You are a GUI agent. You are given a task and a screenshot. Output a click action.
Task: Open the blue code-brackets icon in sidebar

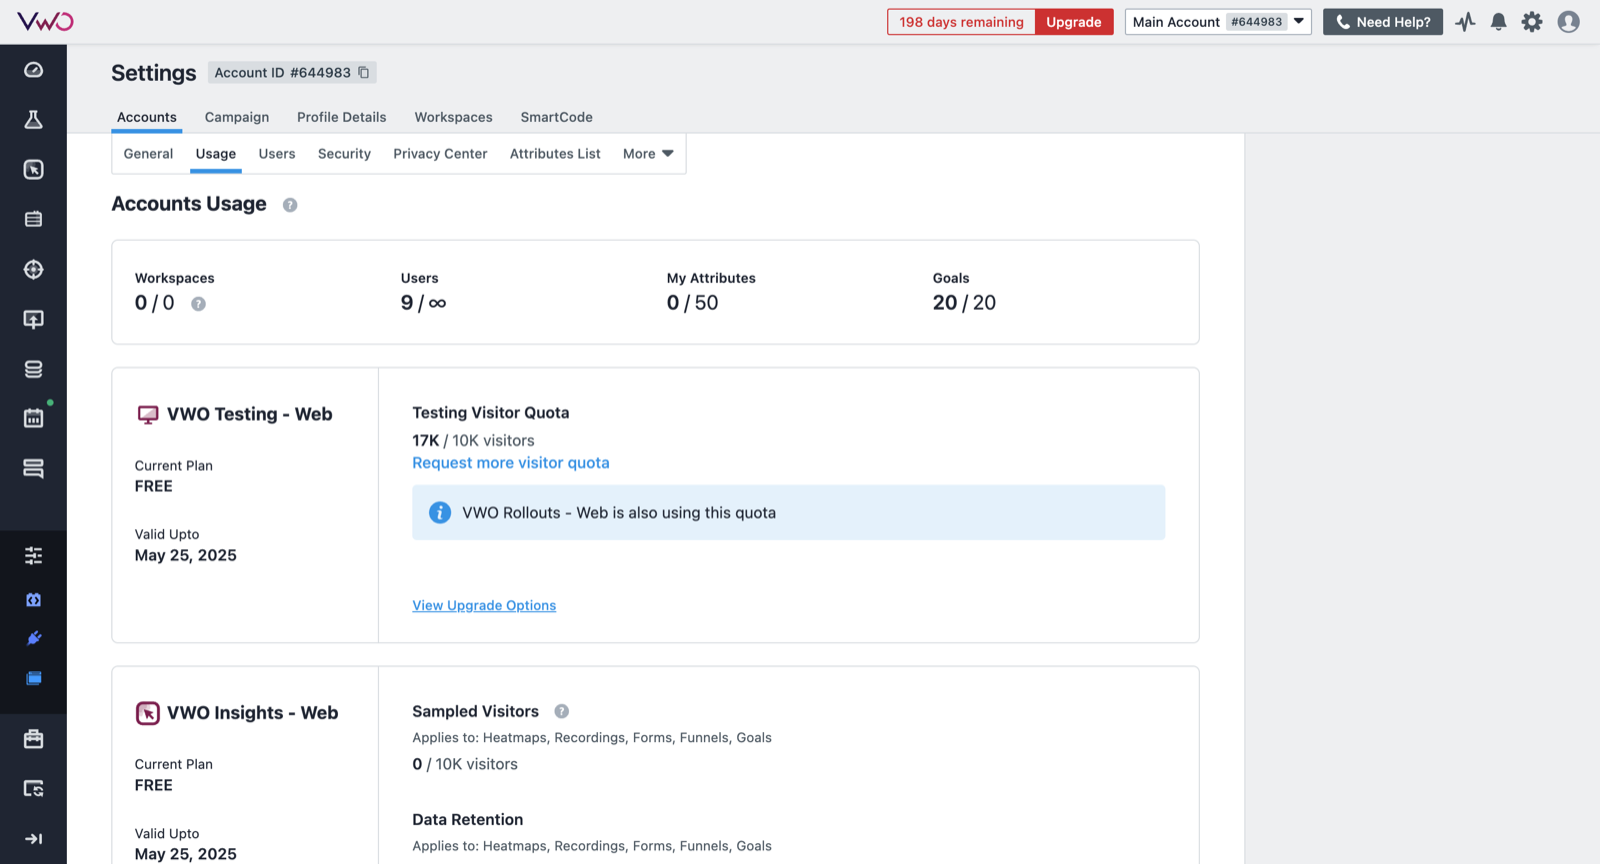pos(33,600)
